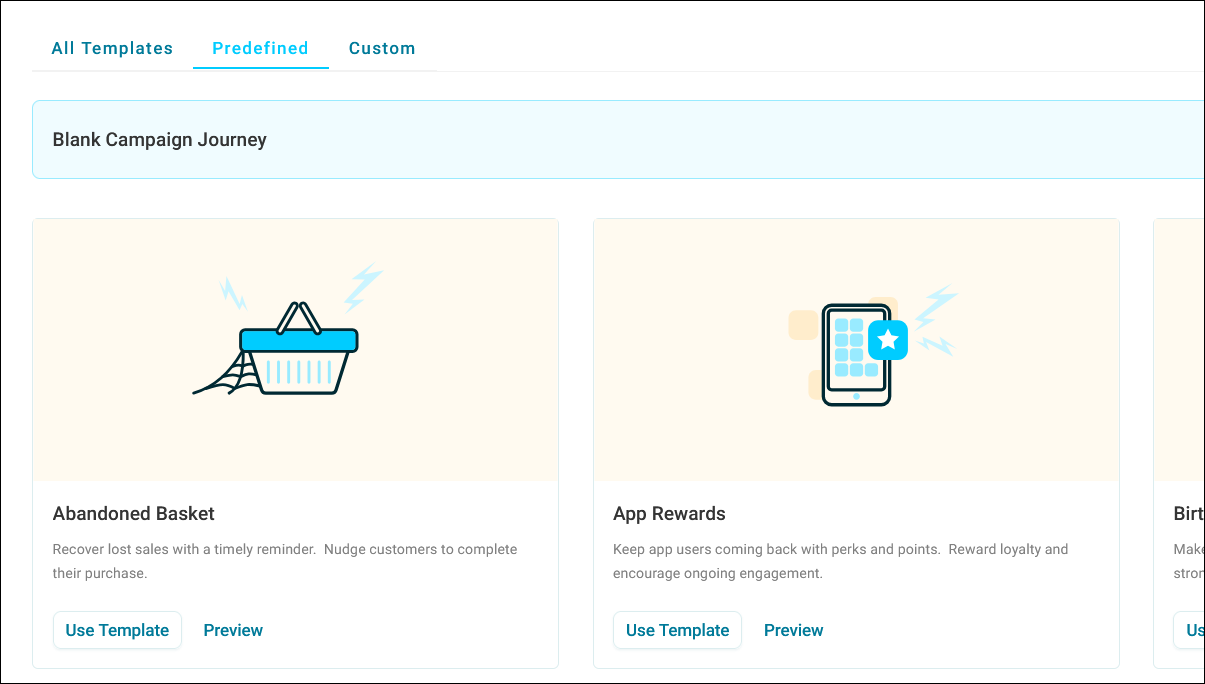1205x684 pixels.
Task: Click the partially visible third card's Use Template button
Action: (x=1192, y=630)
